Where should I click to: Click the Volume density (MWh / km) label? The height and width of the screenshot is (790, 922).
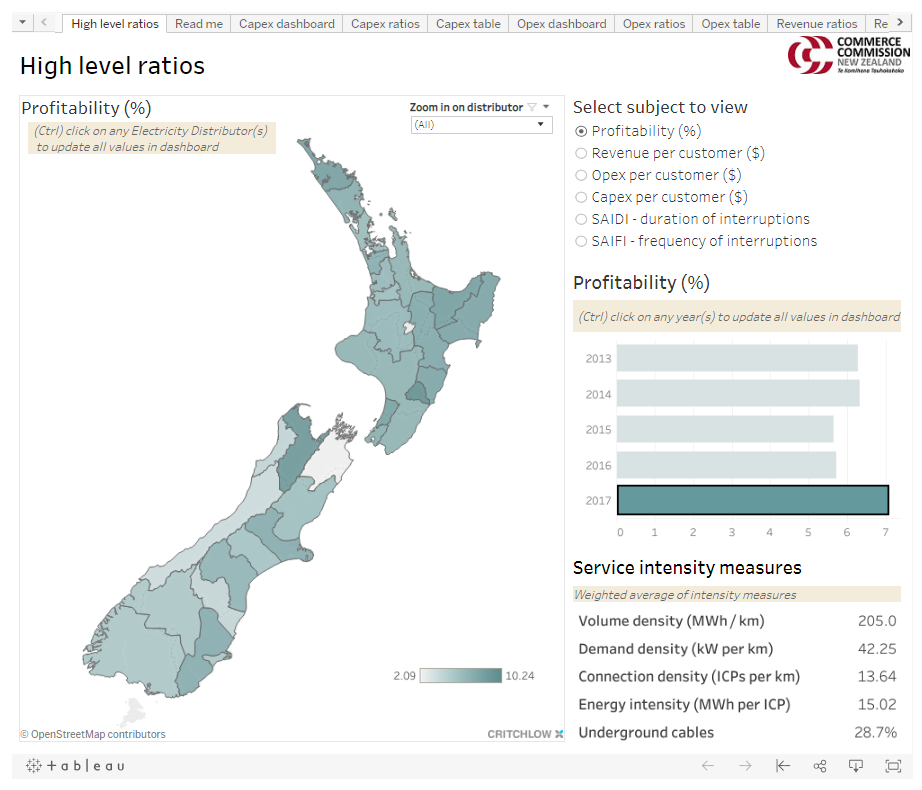pyautogui.click(x=672, y=621)
